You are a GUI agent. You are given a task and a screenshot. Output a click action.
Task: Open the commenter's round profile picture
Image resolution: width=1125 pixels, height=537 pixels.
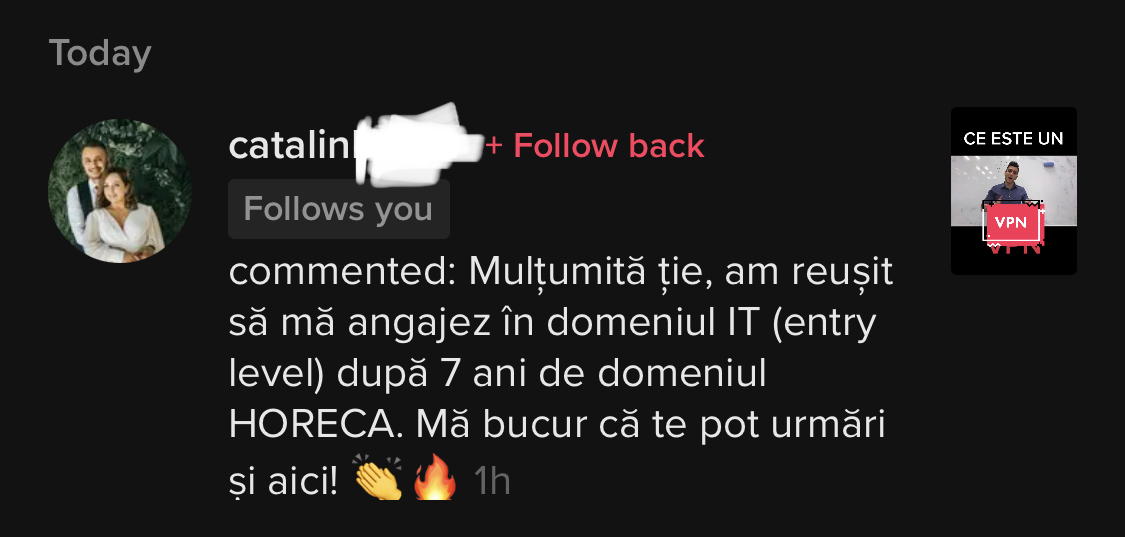[x=120, y=191]
